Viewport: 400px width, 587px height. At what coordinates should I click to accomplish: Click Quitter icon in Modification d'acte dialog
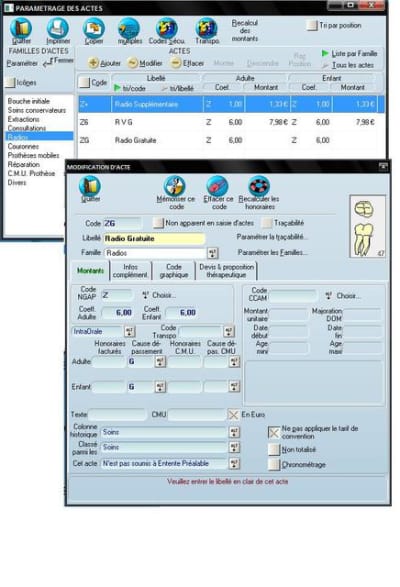tap(90, 186)
